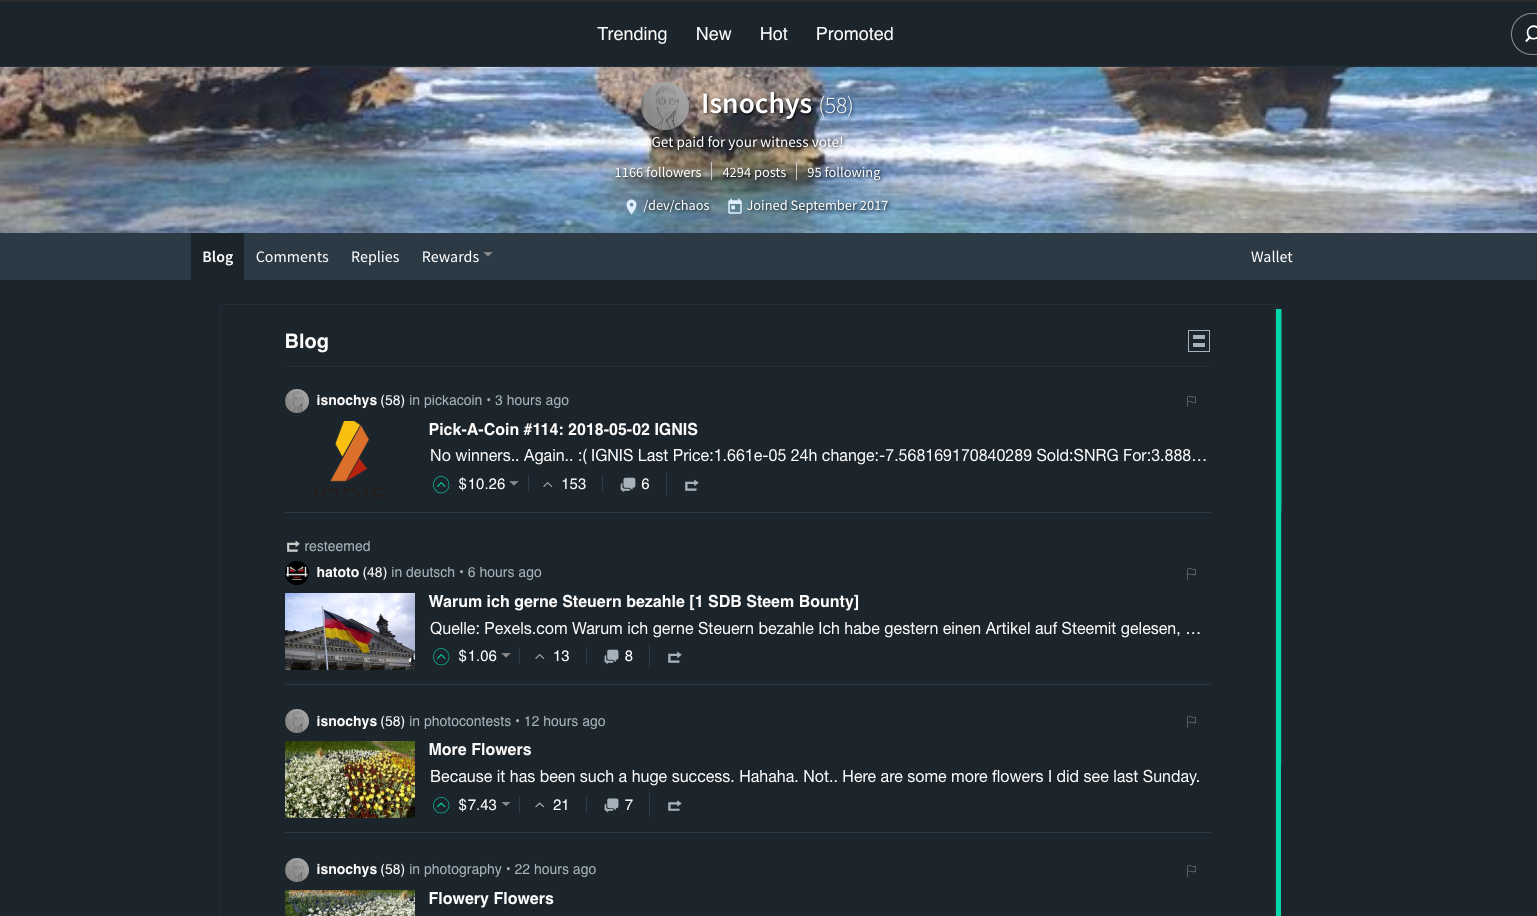Viewport: 1537px width, 916px height.
Task: Open the New feed
Action: tap(713, 34)
